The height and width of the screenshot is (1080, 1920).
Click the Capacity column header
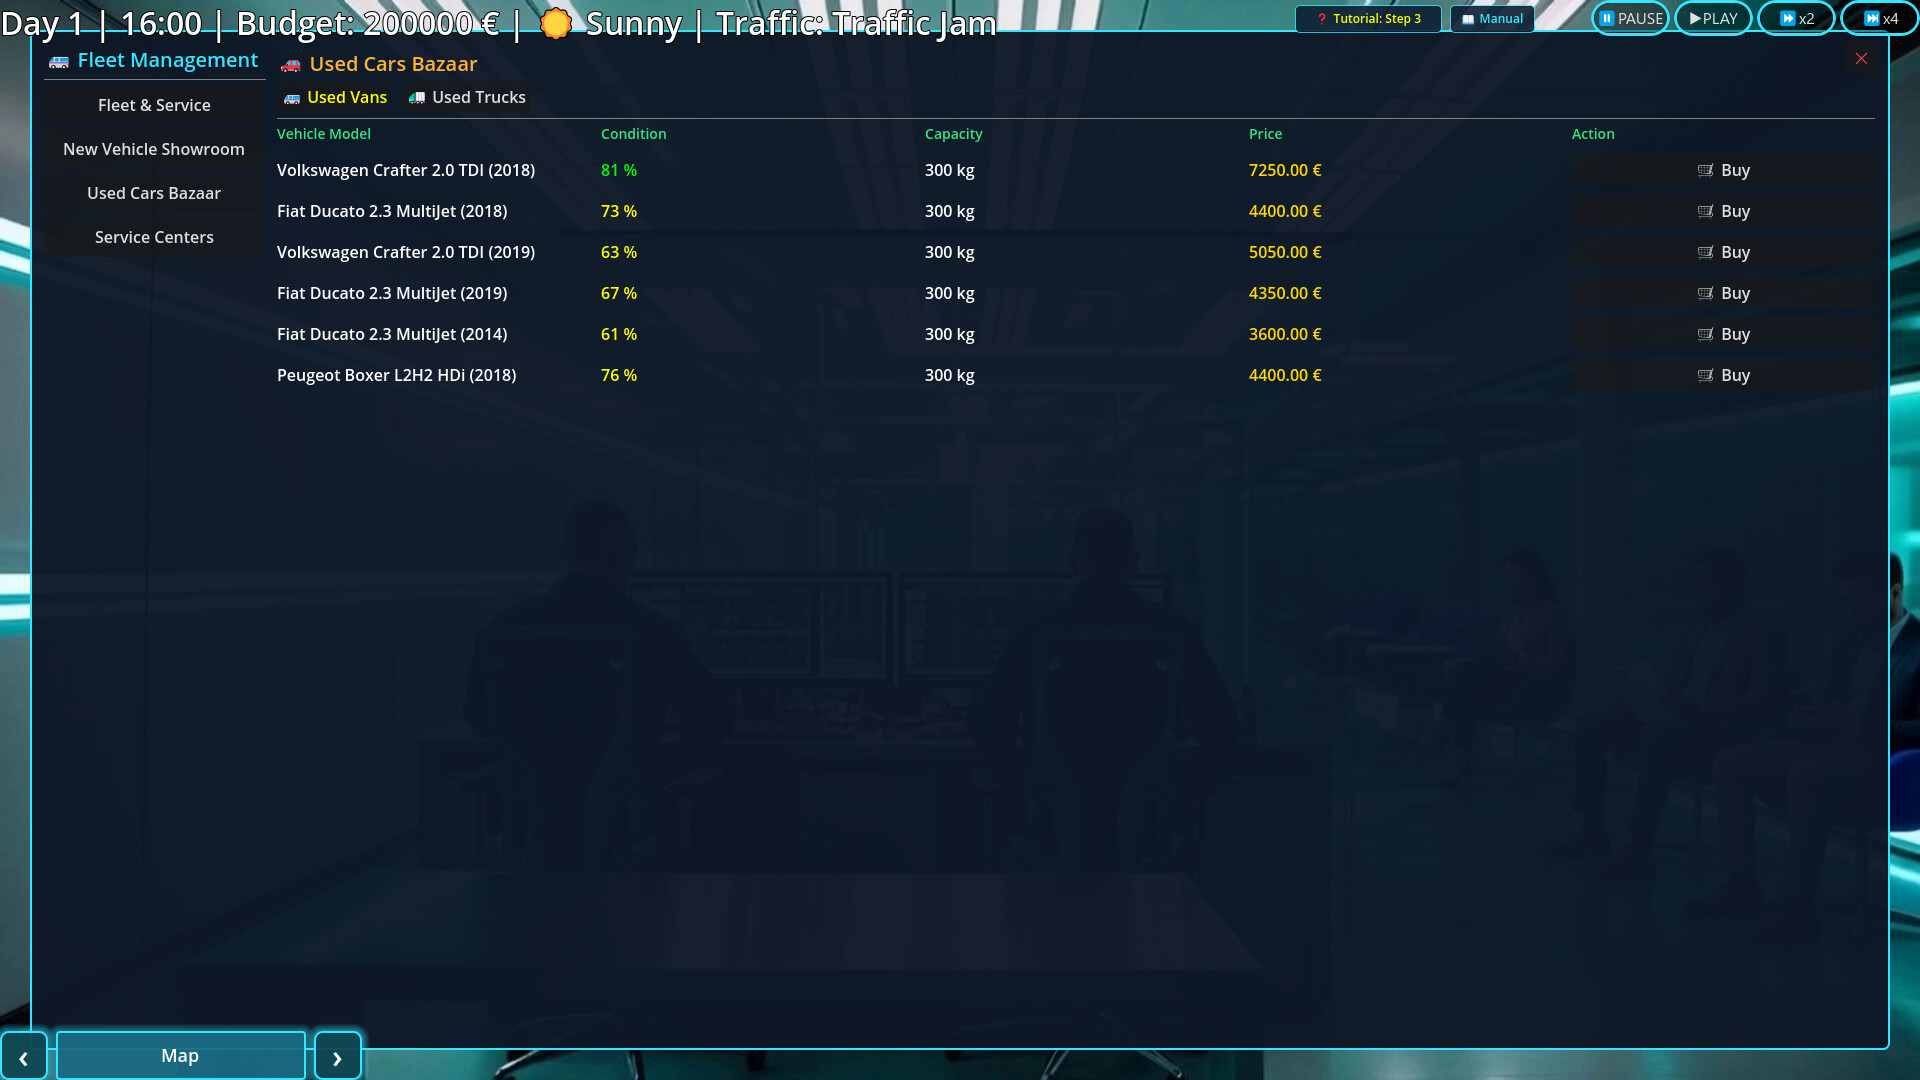[953, 134]
